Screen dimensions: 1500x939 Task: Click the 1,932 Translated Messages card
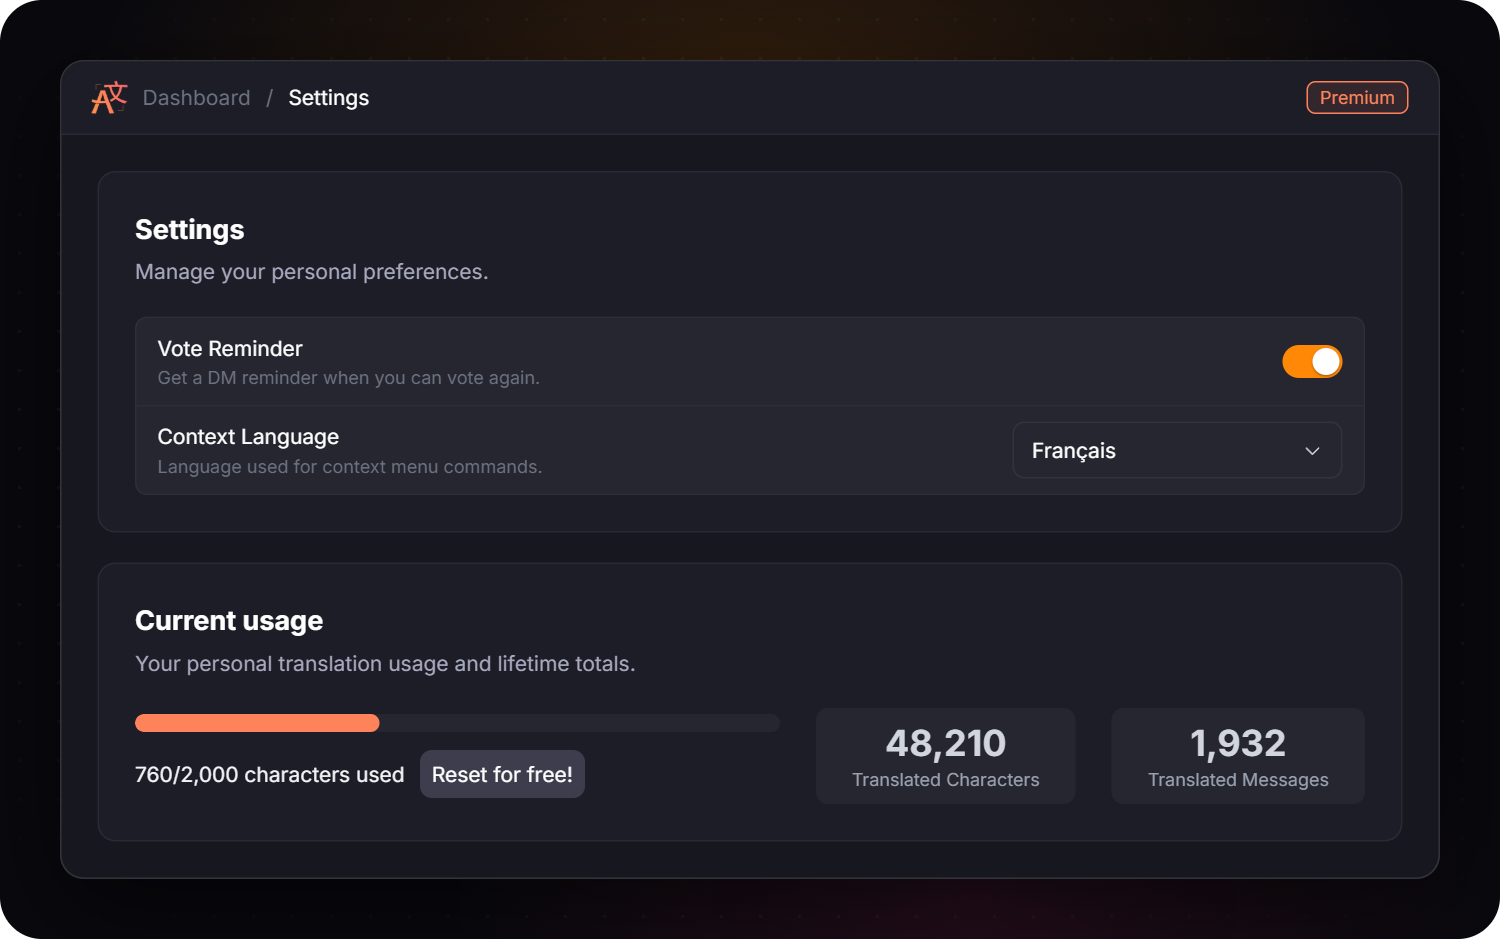(x=1238, y=756)
